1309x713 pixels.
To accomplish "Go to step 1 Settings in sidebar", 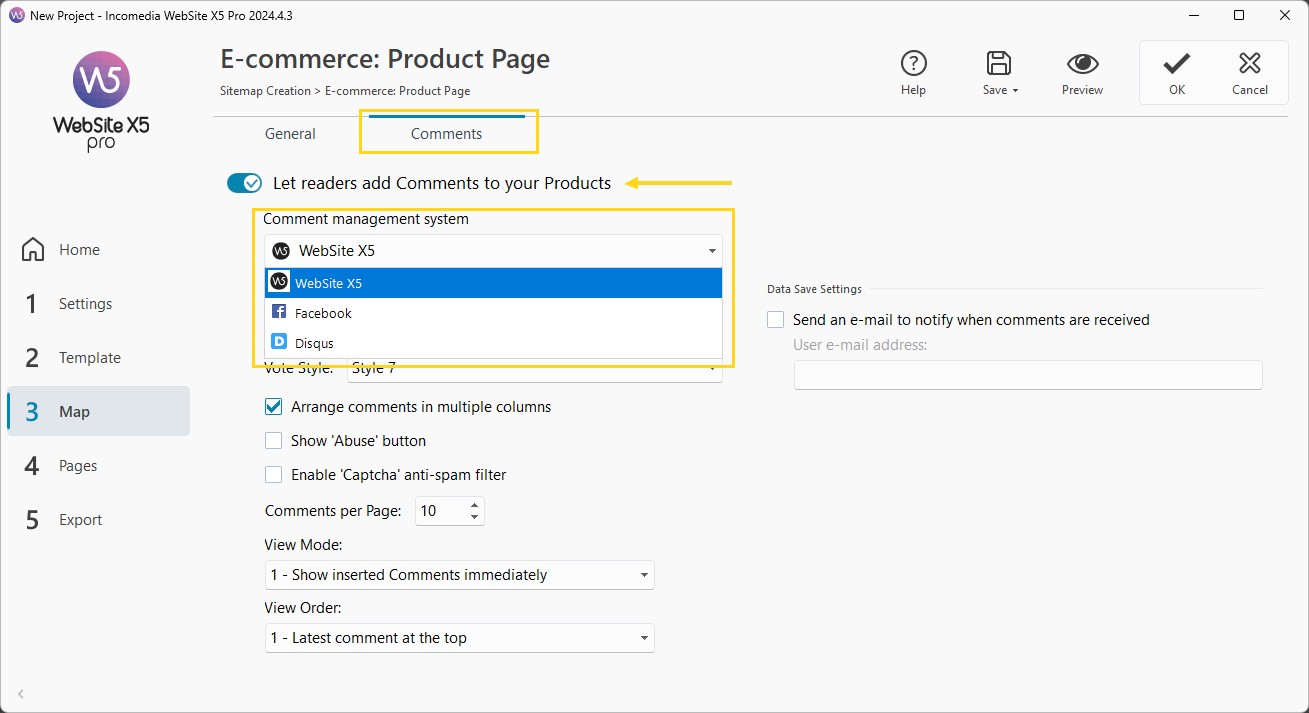I will (x=98, y=303).
